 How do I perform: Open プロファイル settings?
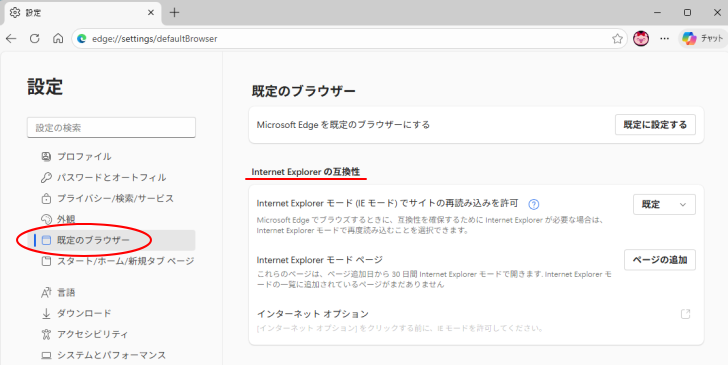pos(111,156)
